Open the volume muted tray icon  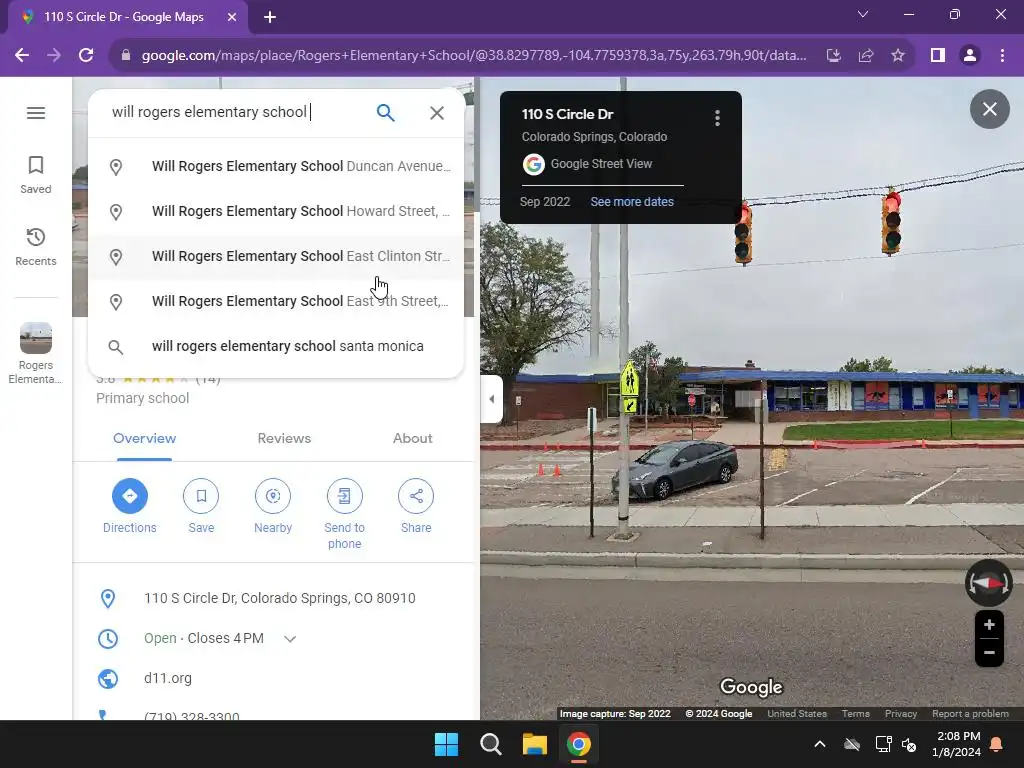pos(909,744)
